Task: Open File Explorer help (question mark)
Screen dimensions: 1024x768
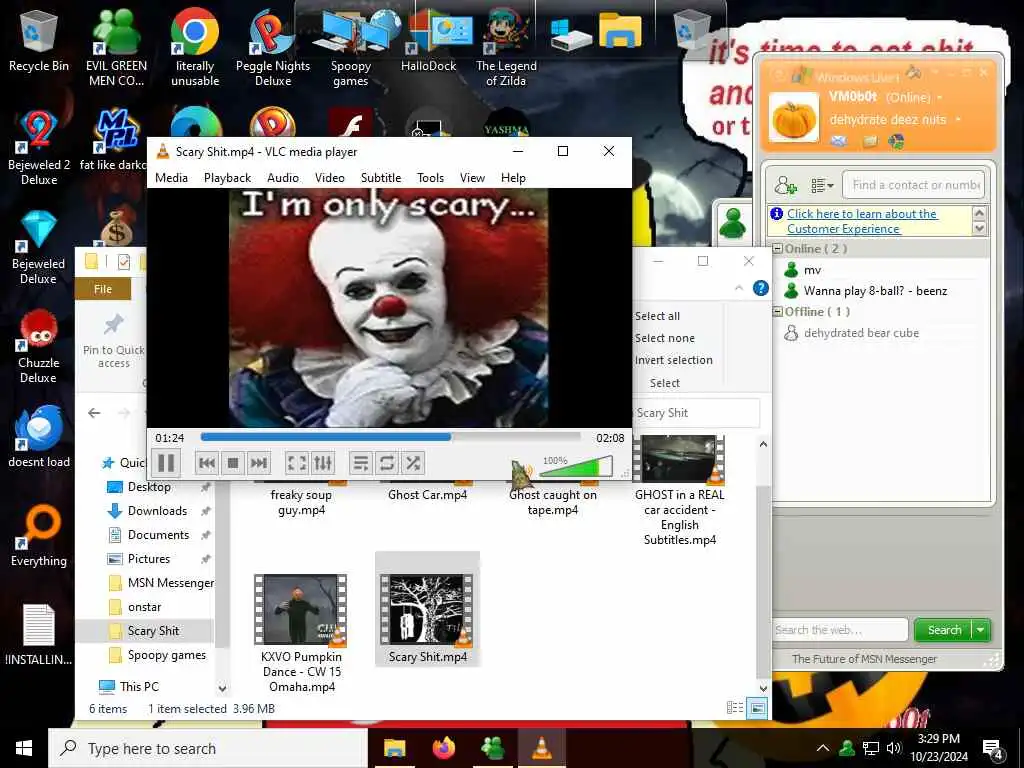Action: point(761,288)
